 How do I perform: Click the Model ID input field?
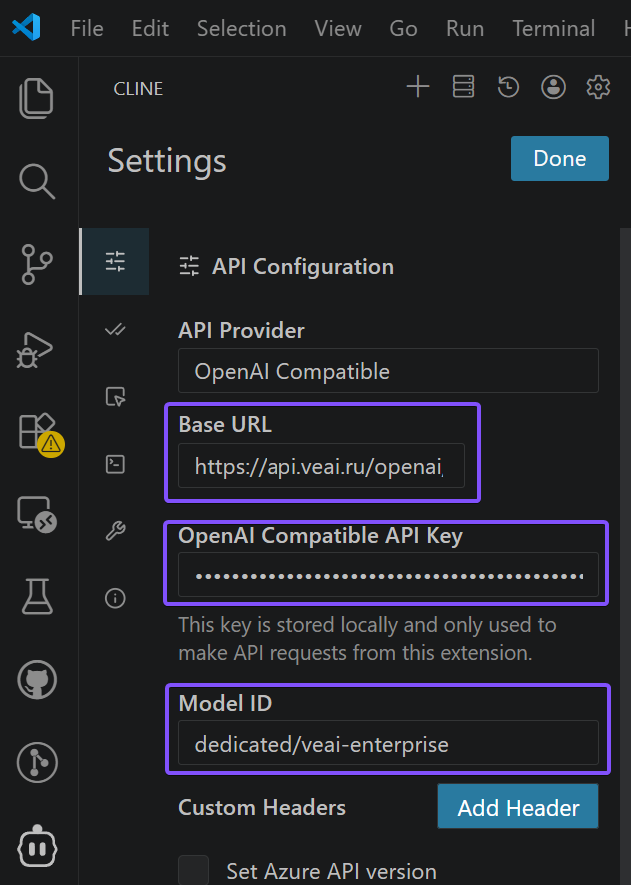388,743
